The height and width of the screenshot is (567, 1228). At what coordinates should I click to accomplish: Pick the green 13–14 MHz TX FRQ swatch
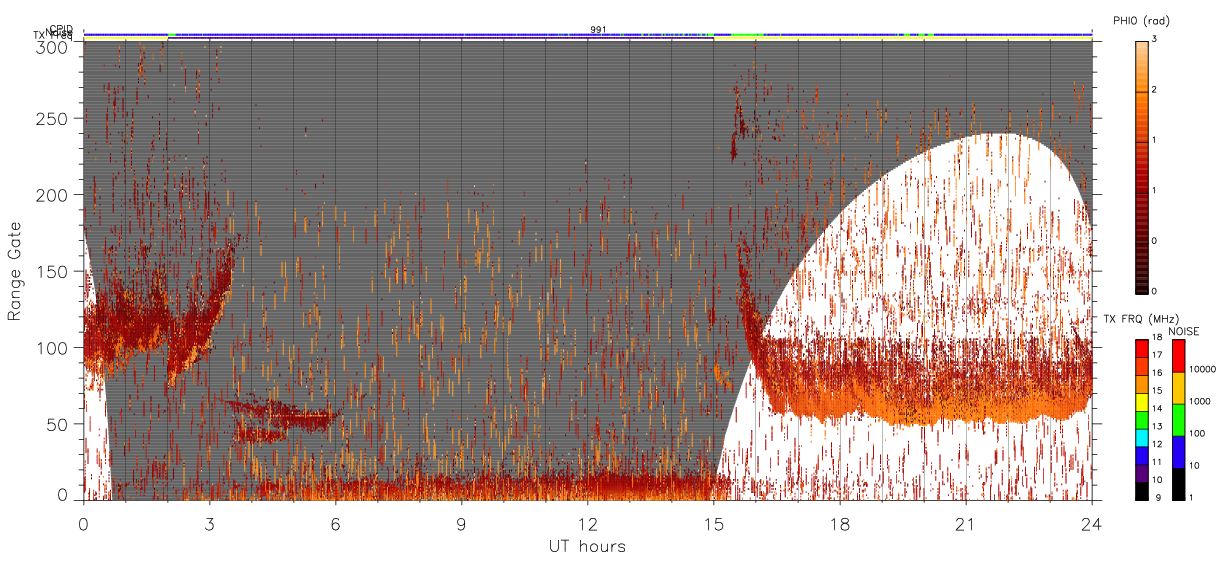pos(1141,420)
